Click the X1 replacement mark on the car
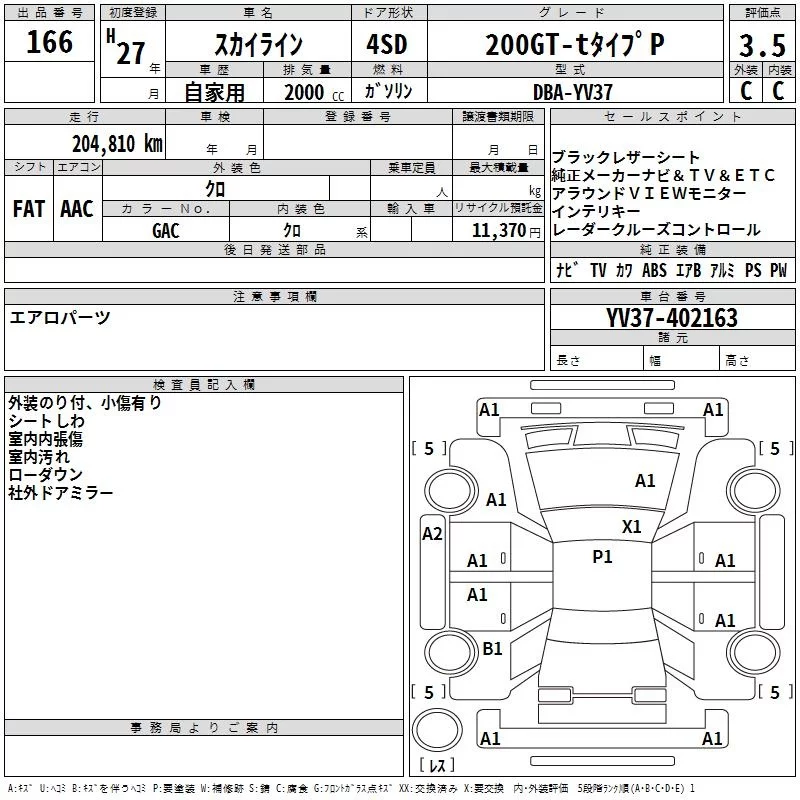 pos(632,526)
